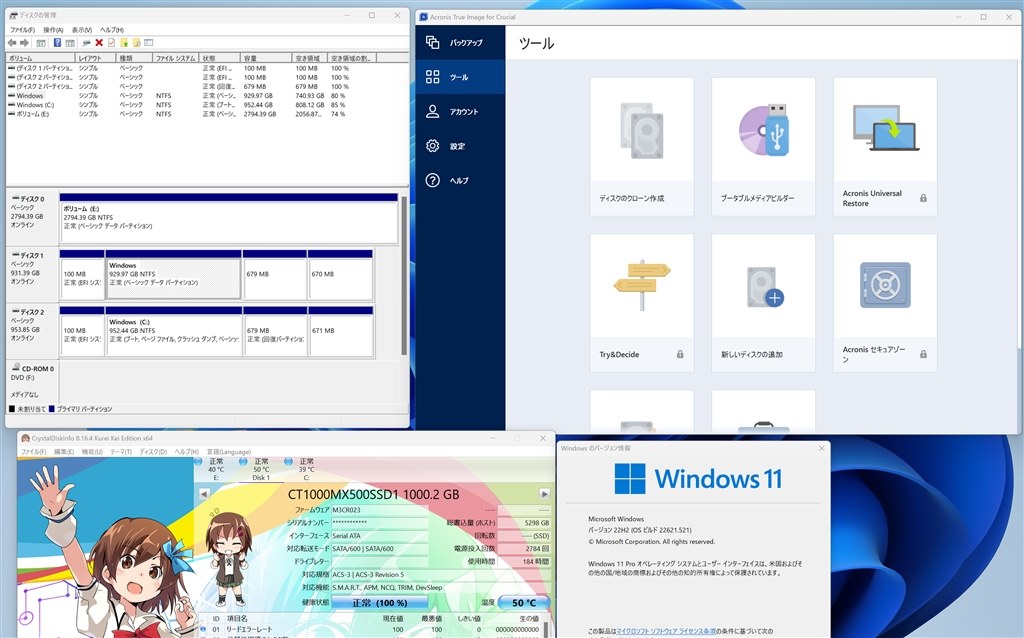This screenshot has width=1024, height=638.
Task: Open ヘルプ in Acronis sidebar
Action: tap(460, 180)
